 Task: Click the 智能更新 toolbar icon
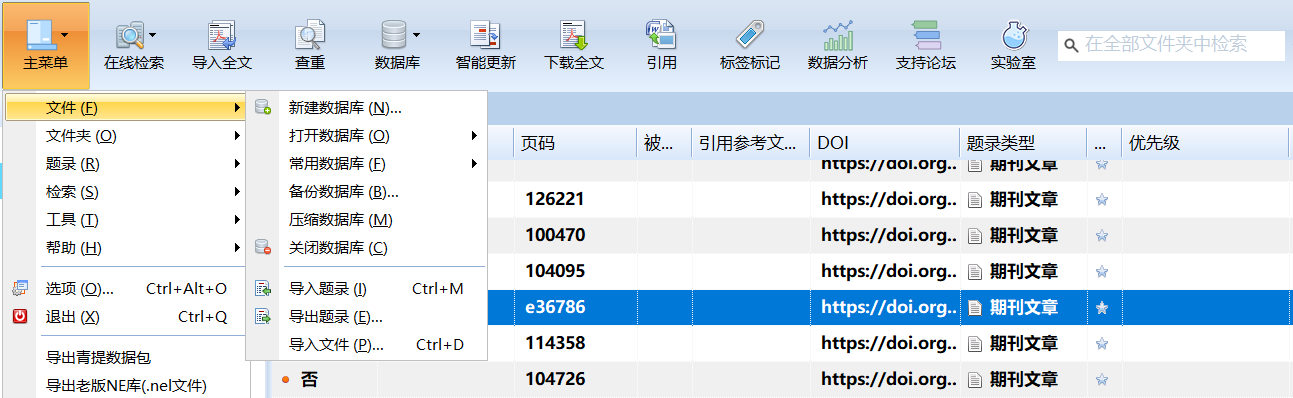click(x=485, y=35)
